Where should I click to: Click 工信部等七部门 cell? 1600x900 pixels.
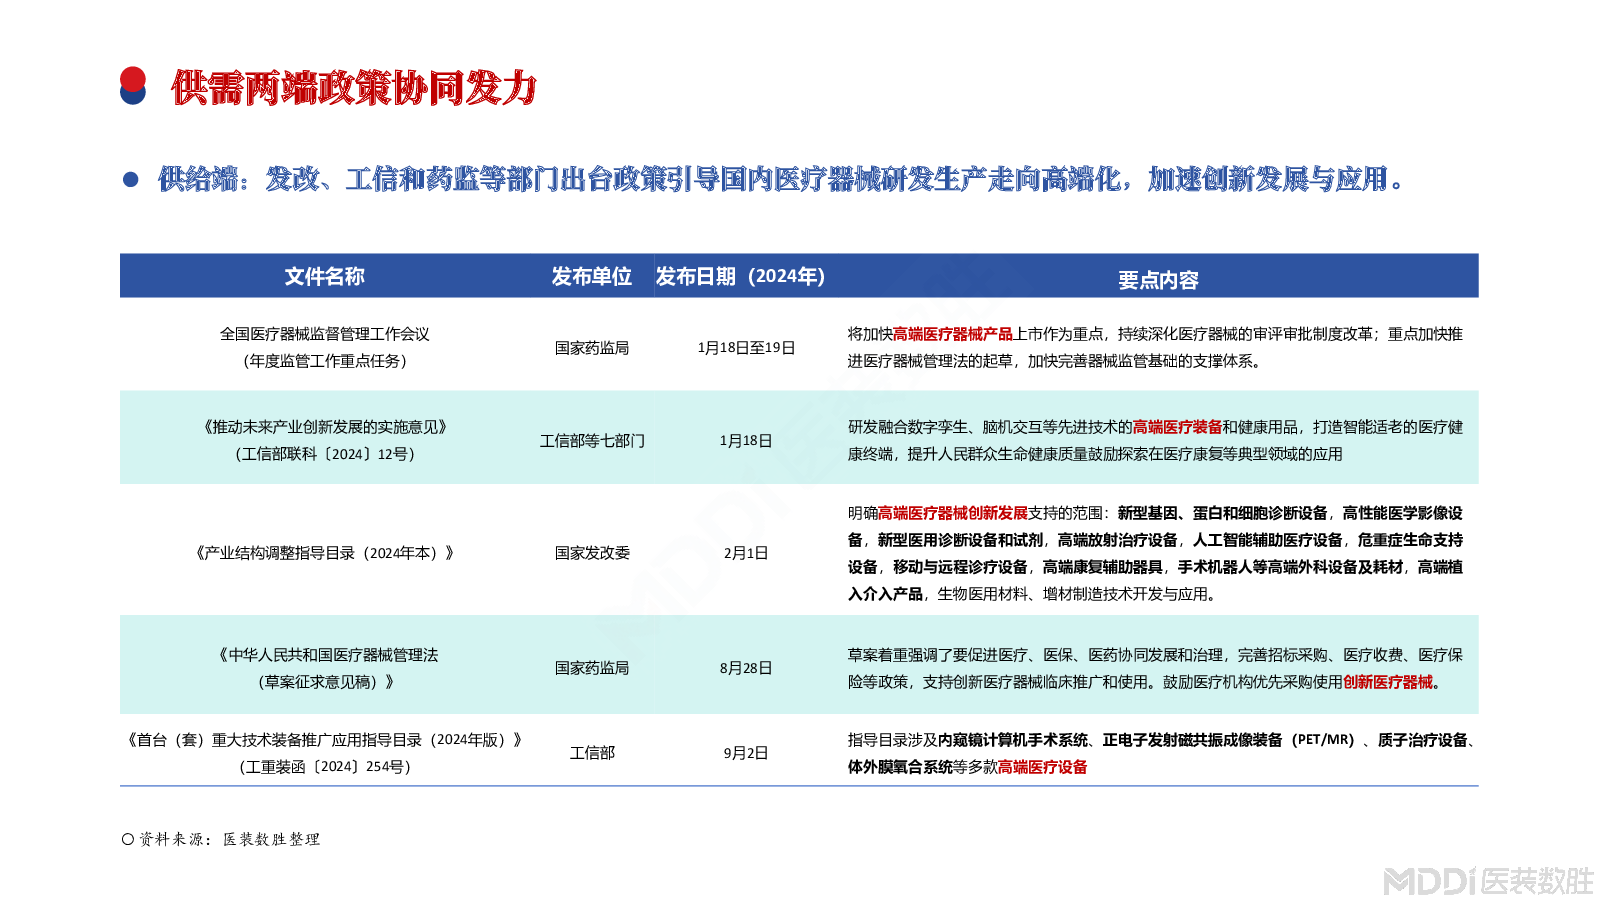(592, 441)
